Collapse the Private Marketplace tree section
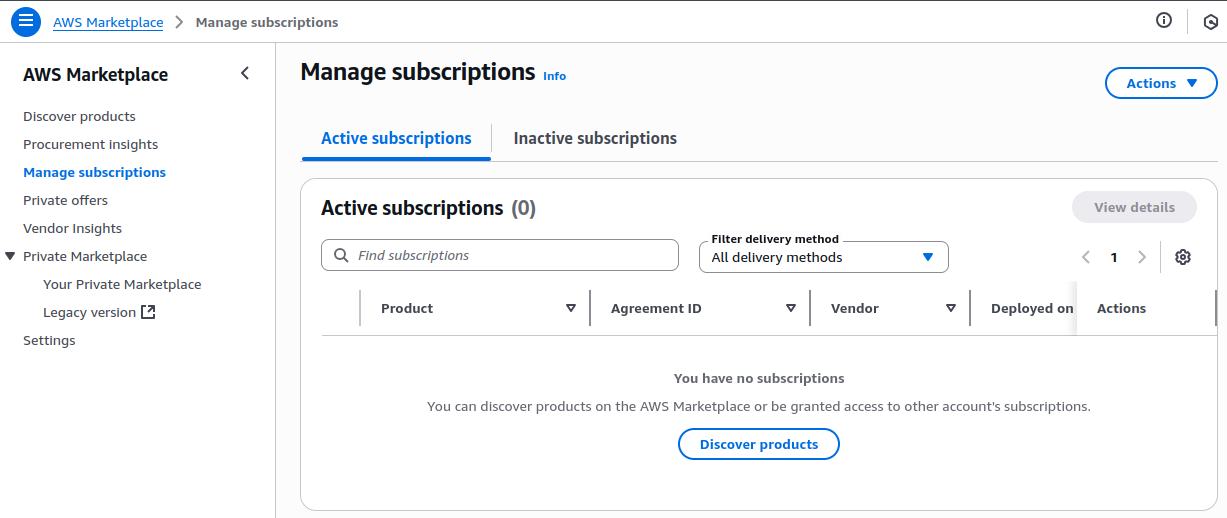Viewport: 1227px width, 518px height. coord(10,256)
